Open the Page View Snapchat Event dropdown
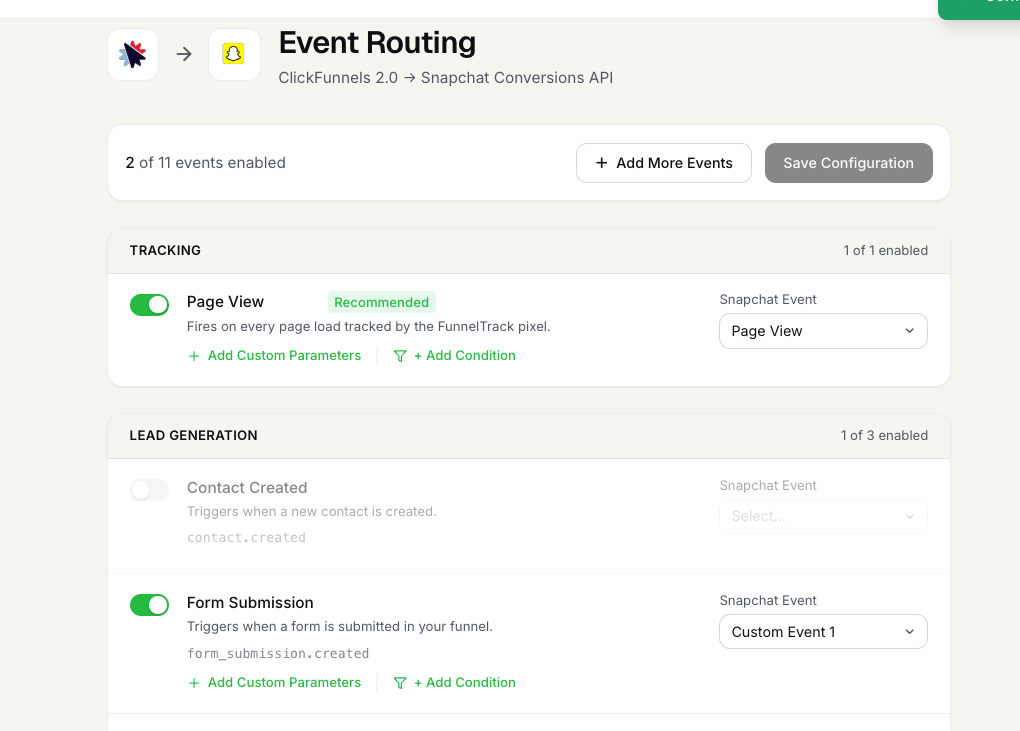The height and width of the screenshot is (731, 1020). [x=823, y=331]
